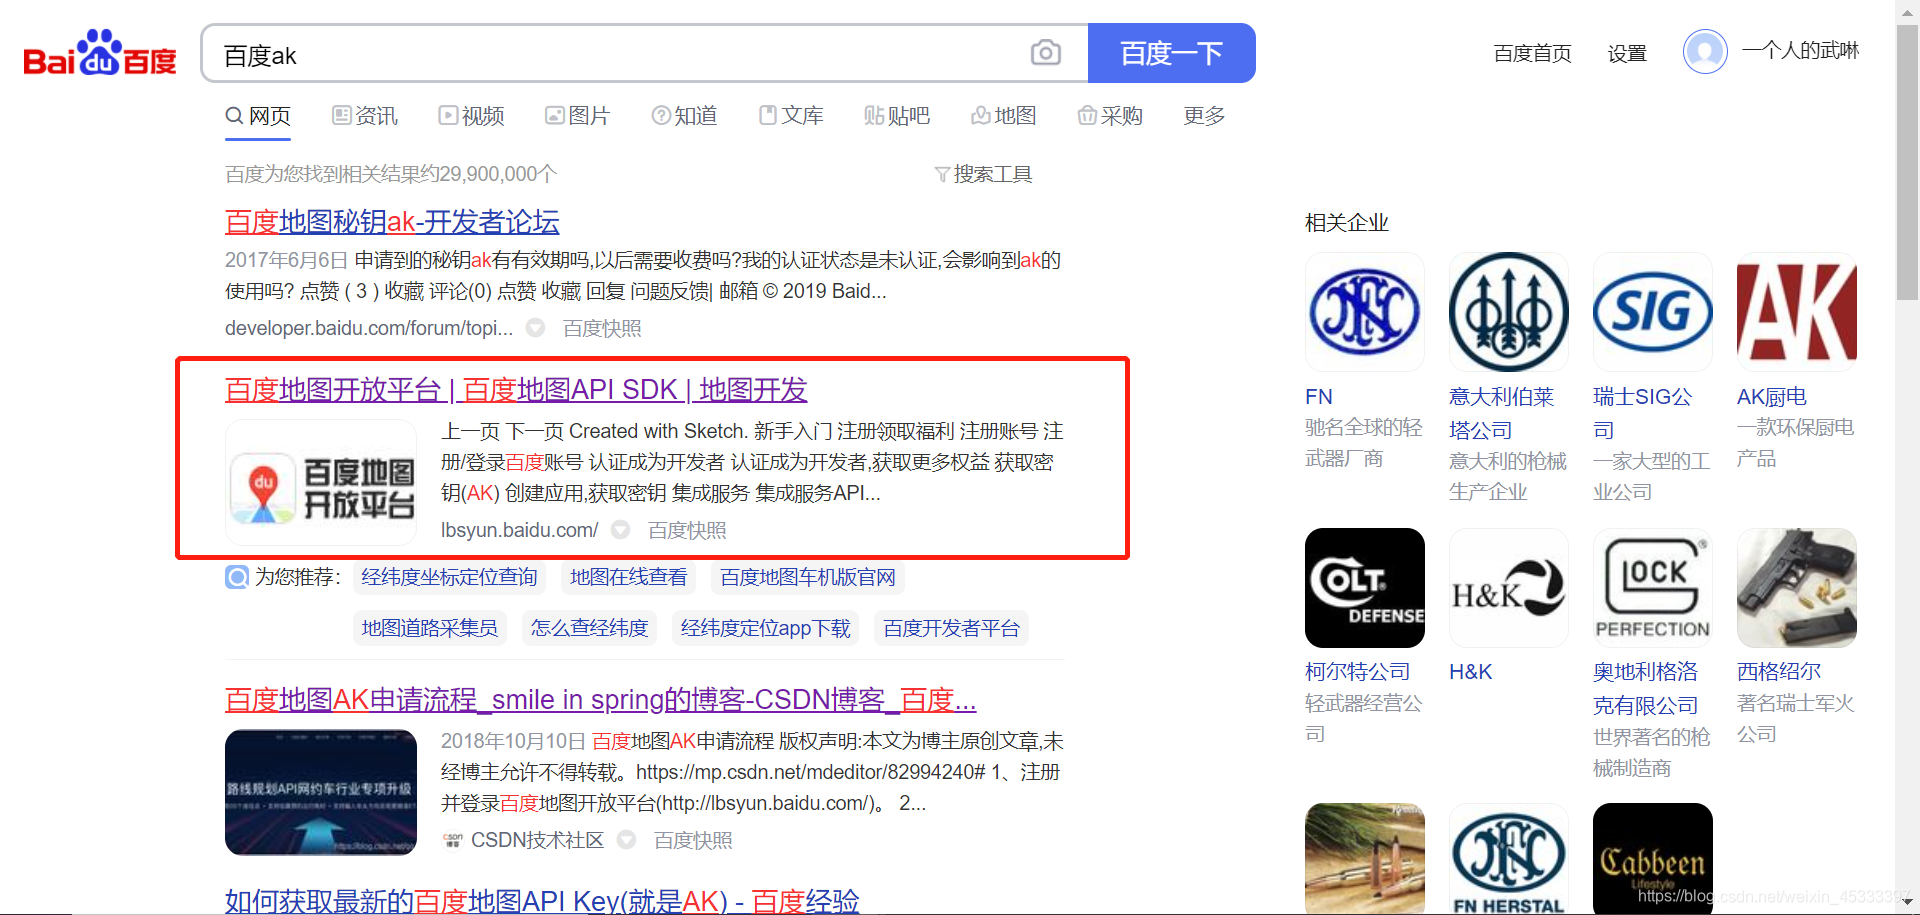Click recommended search 经纬度坐标定位查询
The image size is (1920, 915).
[x=449, y=577]
